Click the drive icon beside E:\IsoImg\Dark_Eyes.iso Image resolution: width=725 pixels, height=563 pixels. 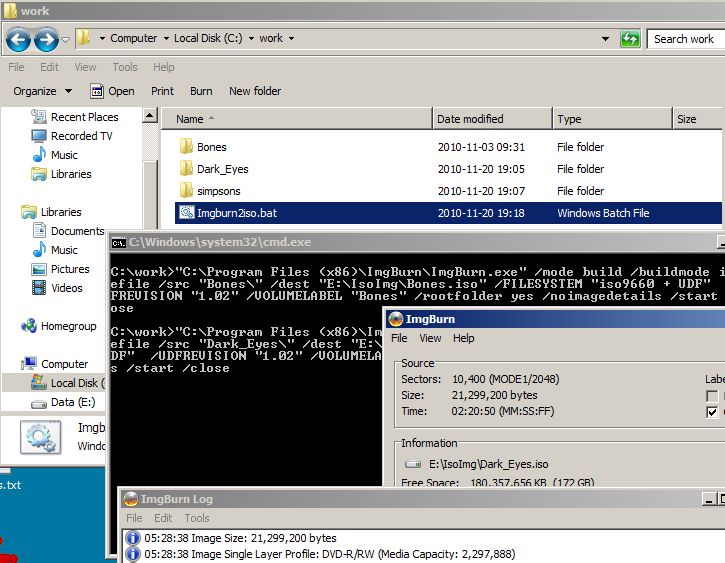click(413, 464)
